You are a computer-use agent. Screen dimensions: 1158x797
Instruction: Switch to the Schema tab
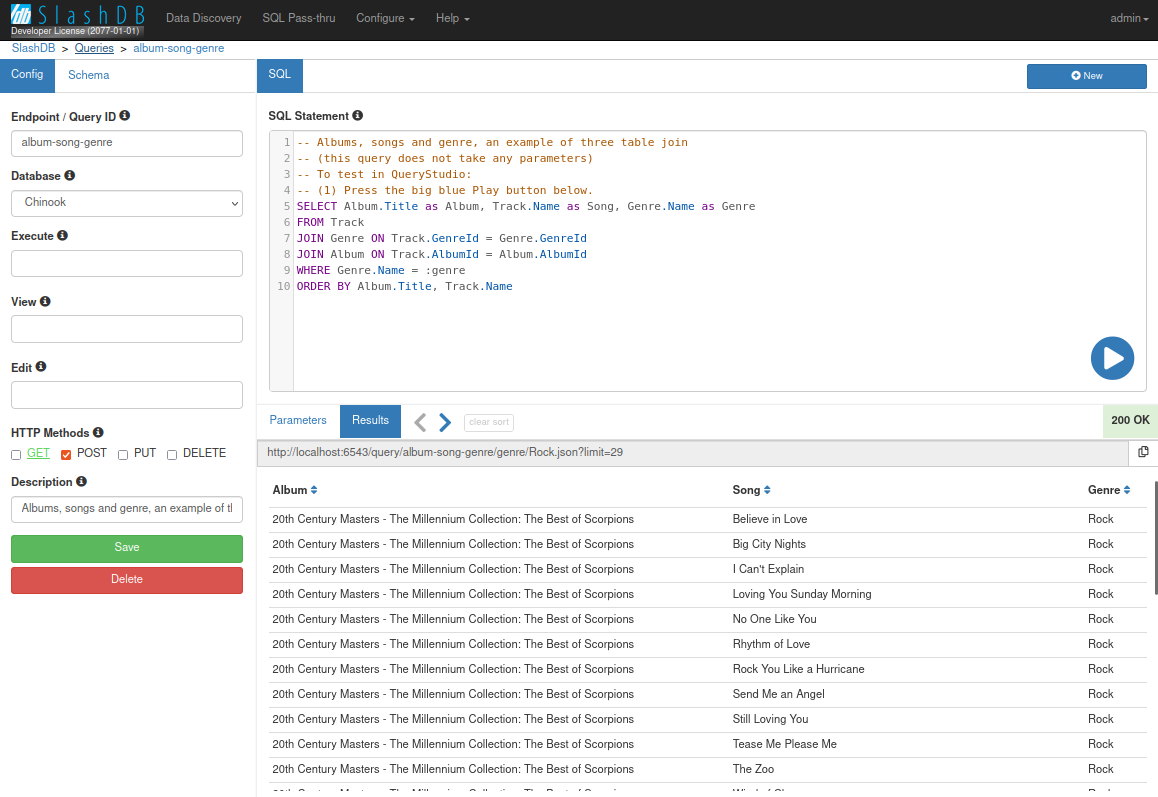(89, 75)
